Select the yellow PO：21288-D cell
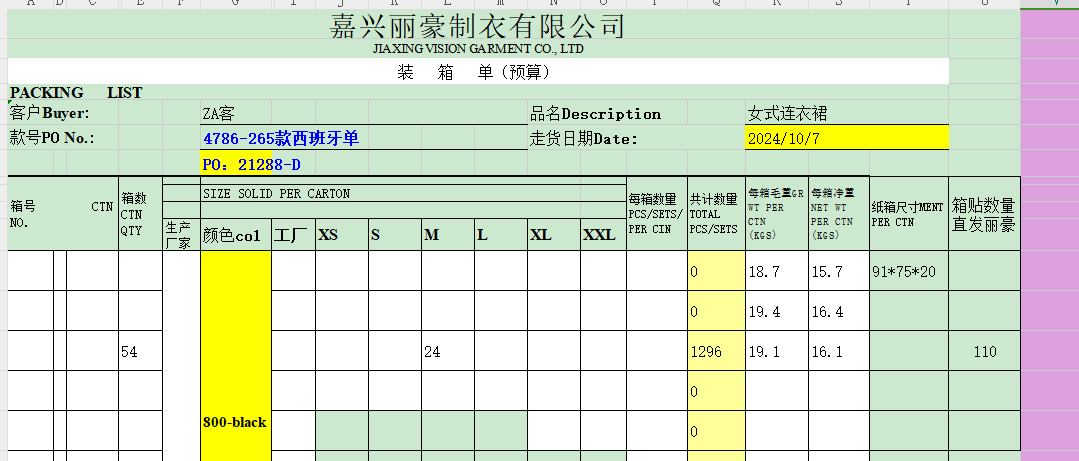1079x461 pixels. [x=251, y=164]
